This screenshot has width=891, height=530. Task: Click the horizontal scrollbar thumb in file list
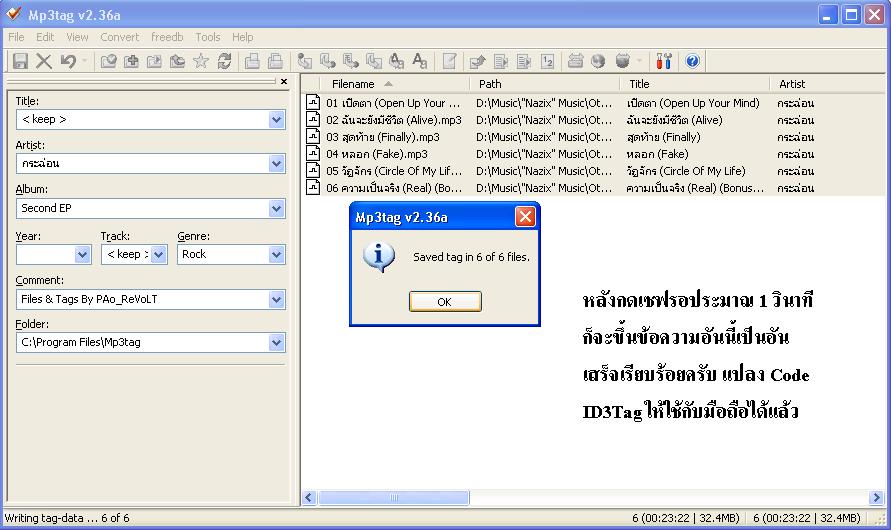click(x=394, y=498)
